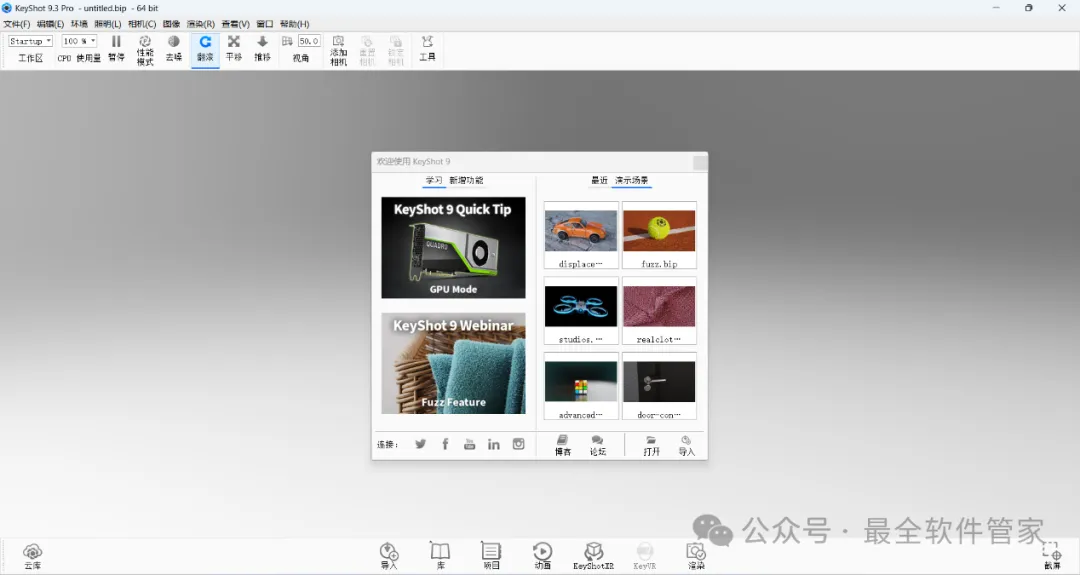Open the 照明(L) menu
The height and width of the screenshot is (575, 1080).
107,24
